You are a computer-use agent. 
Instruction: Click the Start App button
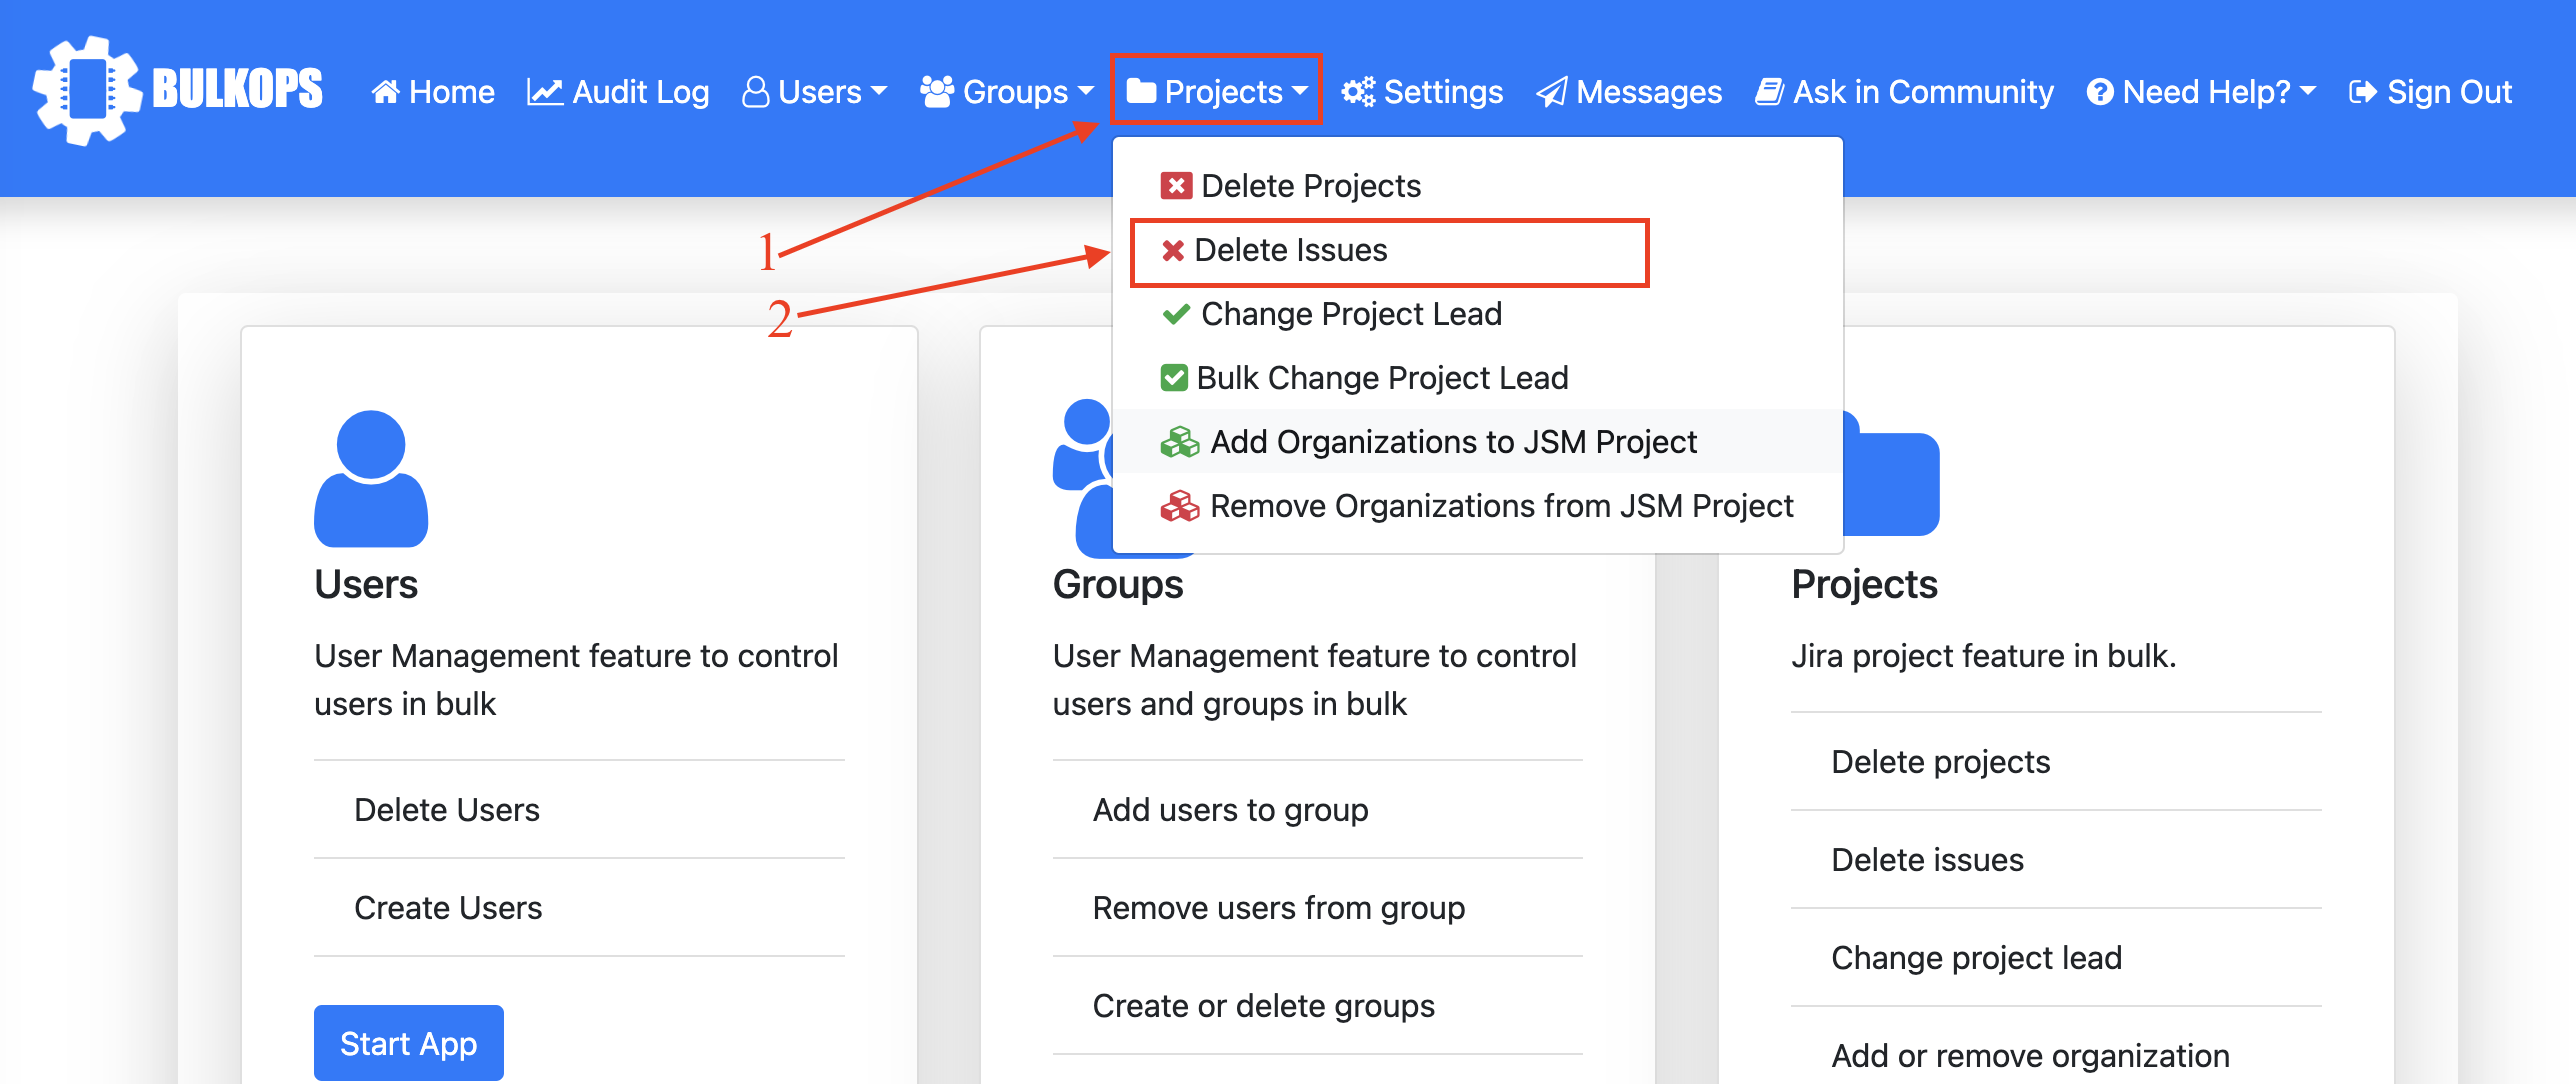(x=409, y=1042)
